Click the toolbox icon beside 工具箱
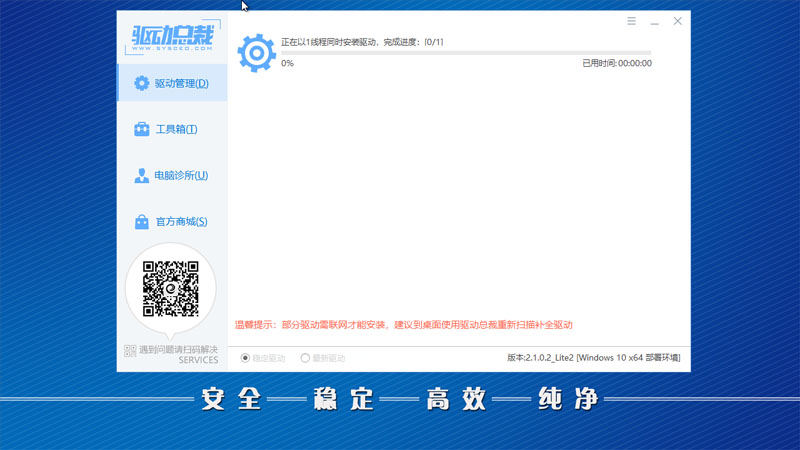 pyautogui.click(x=141, y=129)
